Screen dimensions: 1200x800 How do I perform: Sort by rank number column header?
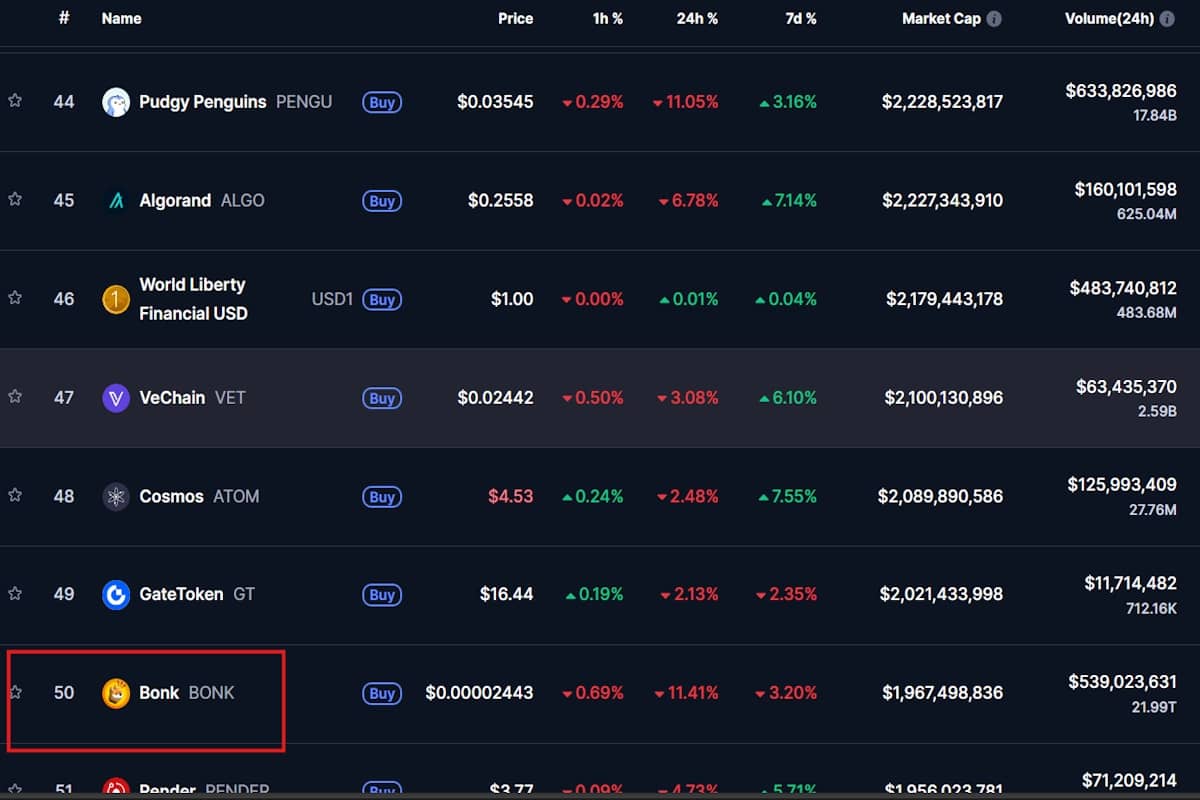pyautogui.click(x=64, y=18)
